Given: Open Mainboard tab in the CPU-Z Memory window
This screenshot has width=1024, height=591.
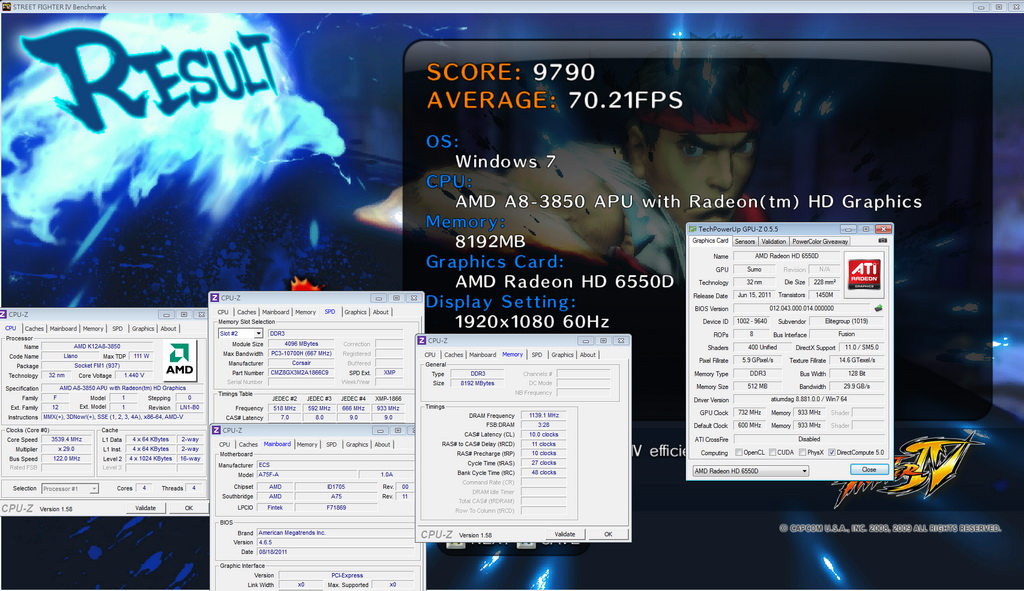Looking at the screenshot, I should click(x=483, y=355).
